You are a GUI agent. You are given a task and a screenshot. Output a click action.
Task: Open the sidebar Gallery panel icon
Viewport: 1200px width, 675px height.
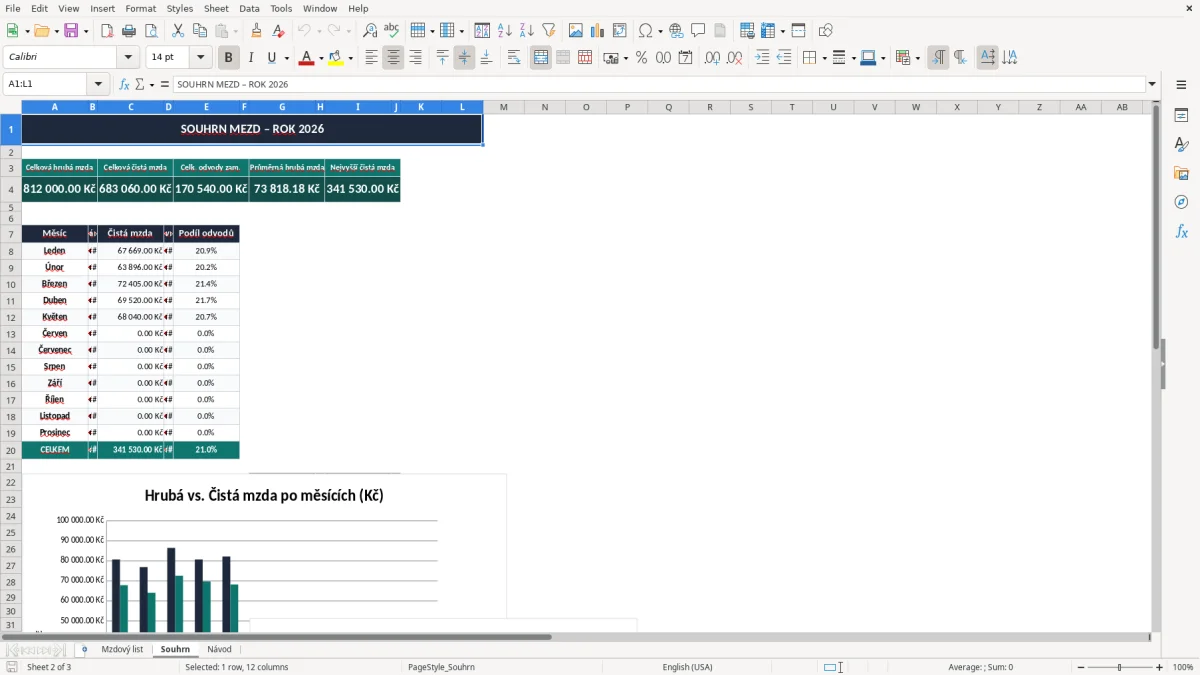click(1181, 173)
